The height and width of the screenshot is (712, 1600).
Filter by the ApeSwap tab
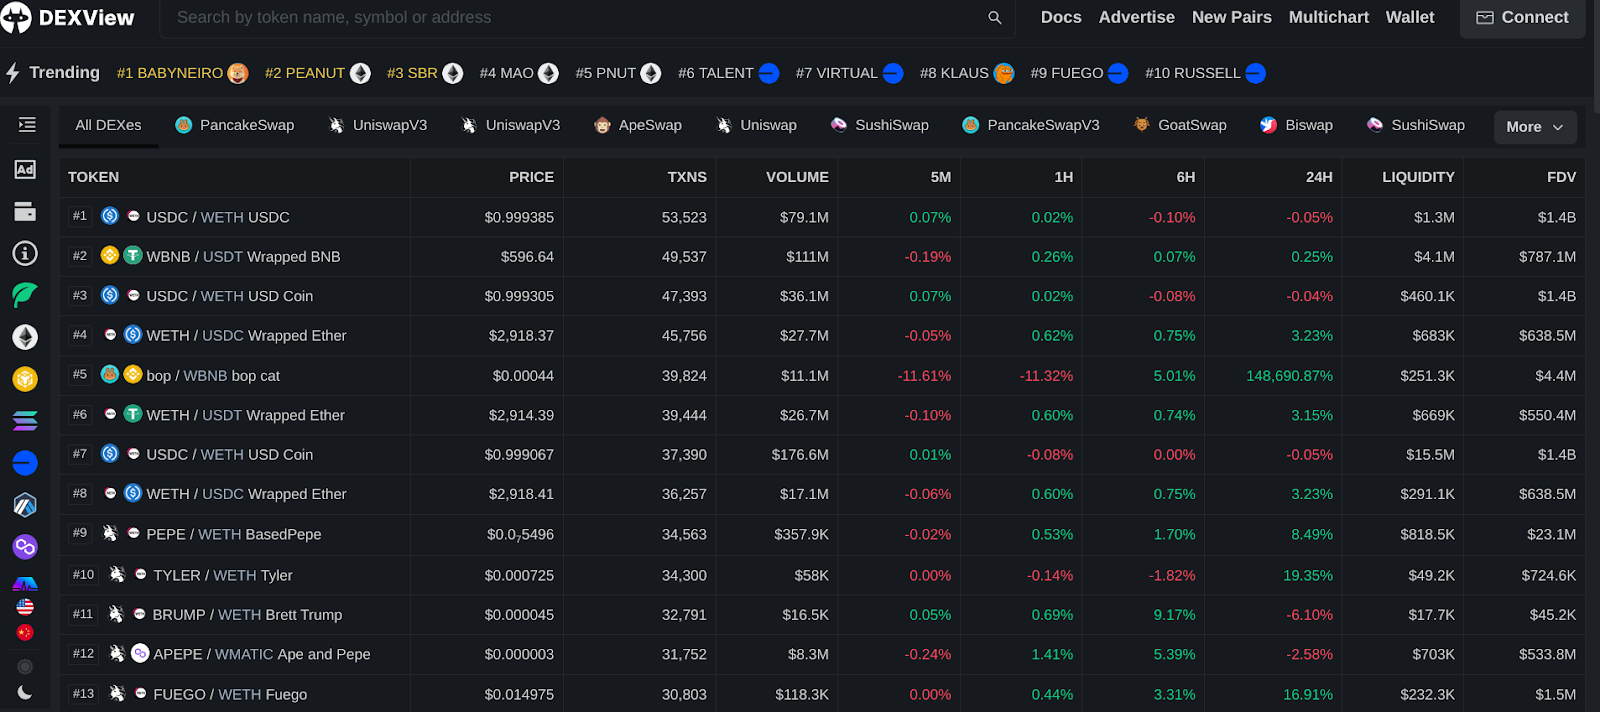(638, 125)
